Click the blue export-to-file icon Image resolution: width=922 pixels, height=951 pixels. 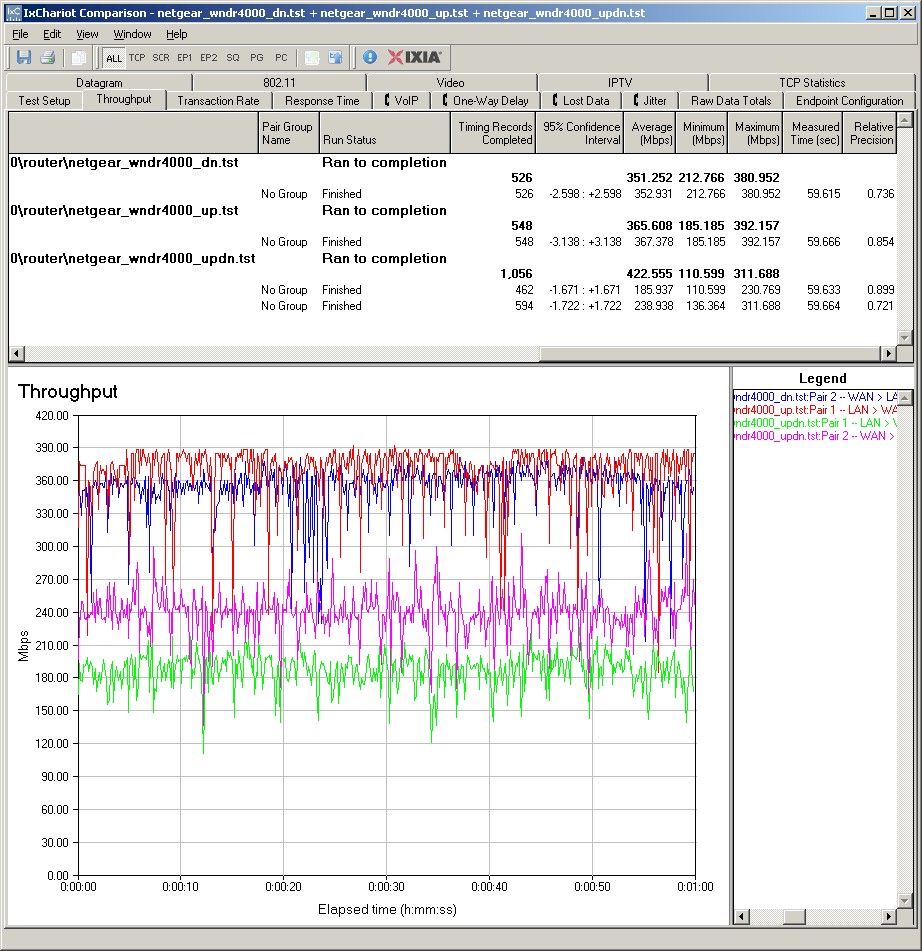point(335,58)
